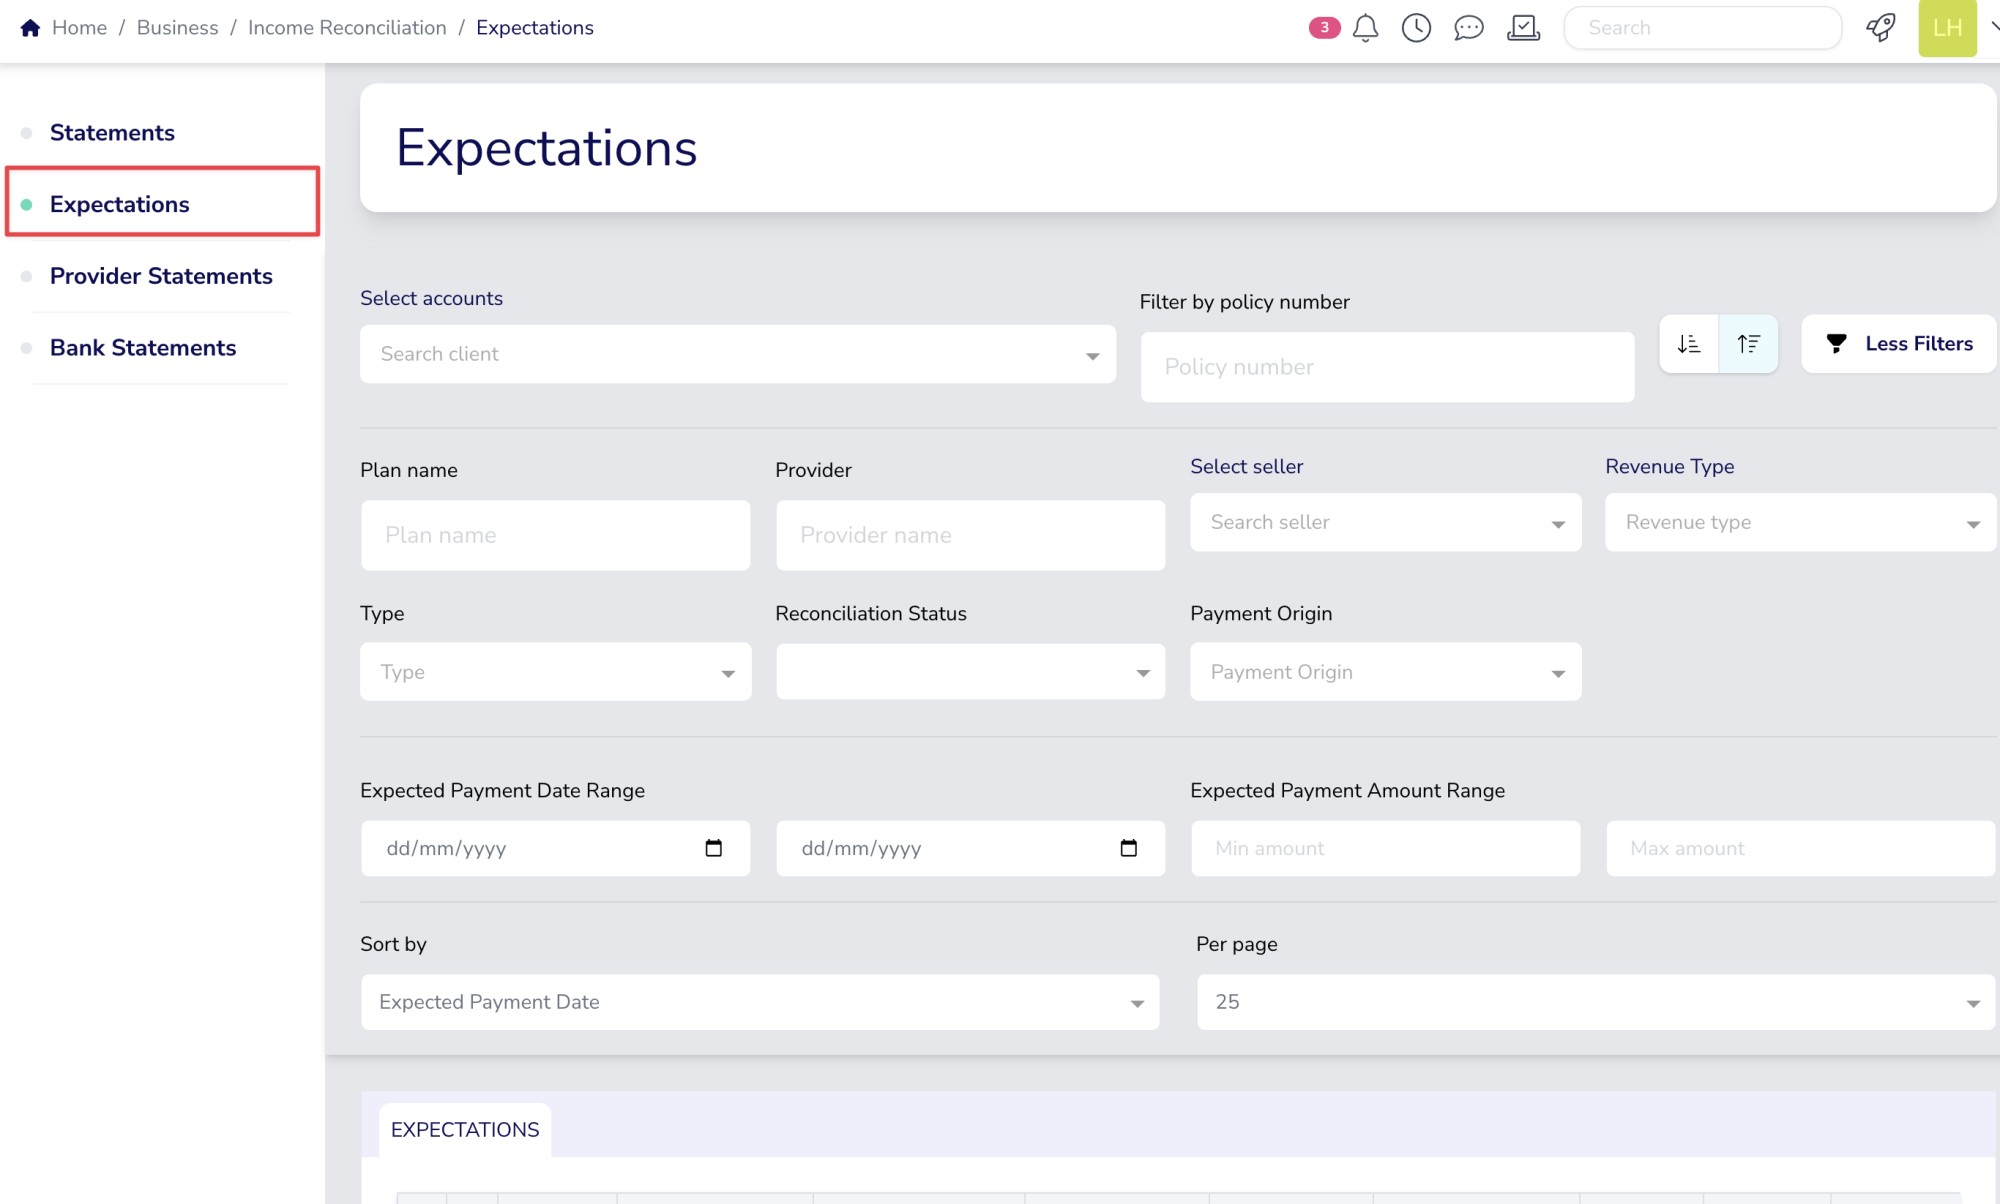
Task: Go to Provider Statements in sidebar
Action: [161, 276]
